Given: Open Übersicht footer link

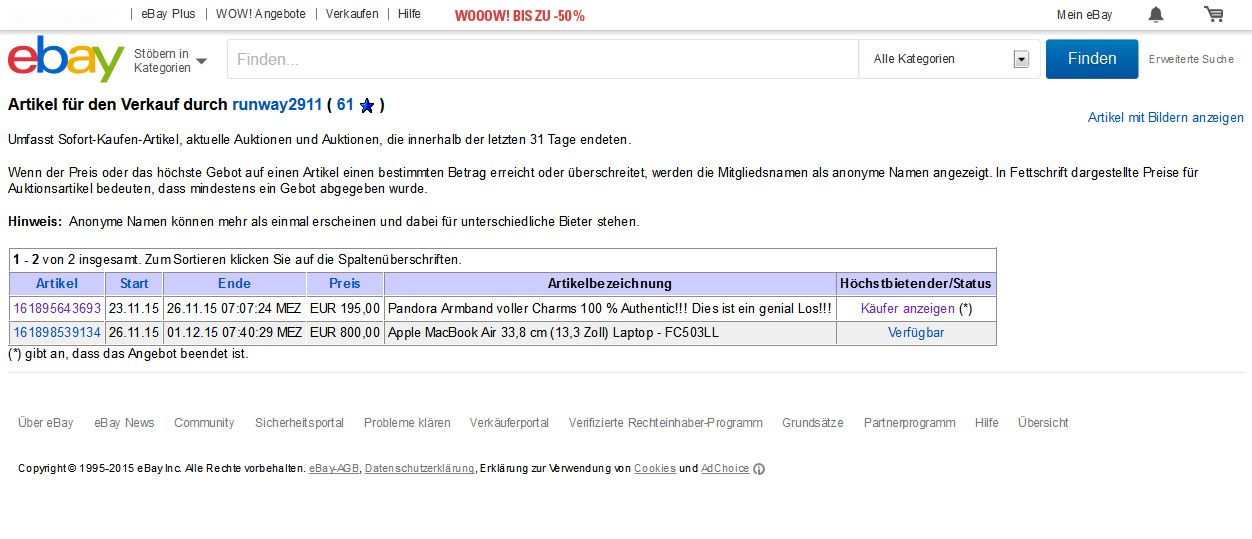Looking at the screenshot, I should [x=1043, y=423].
